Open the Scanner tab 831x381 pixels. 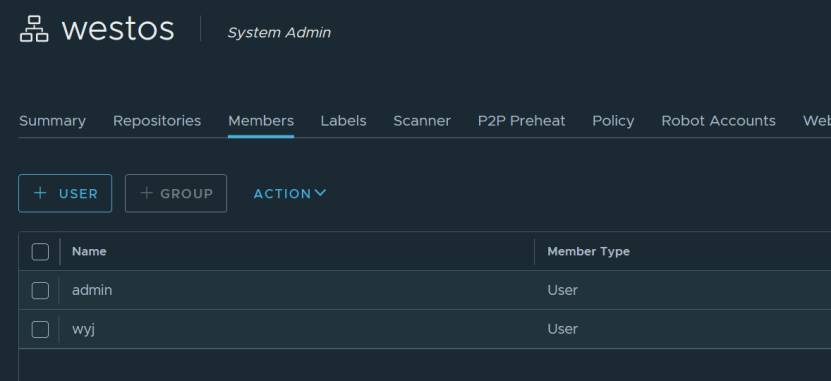point(422,121)
